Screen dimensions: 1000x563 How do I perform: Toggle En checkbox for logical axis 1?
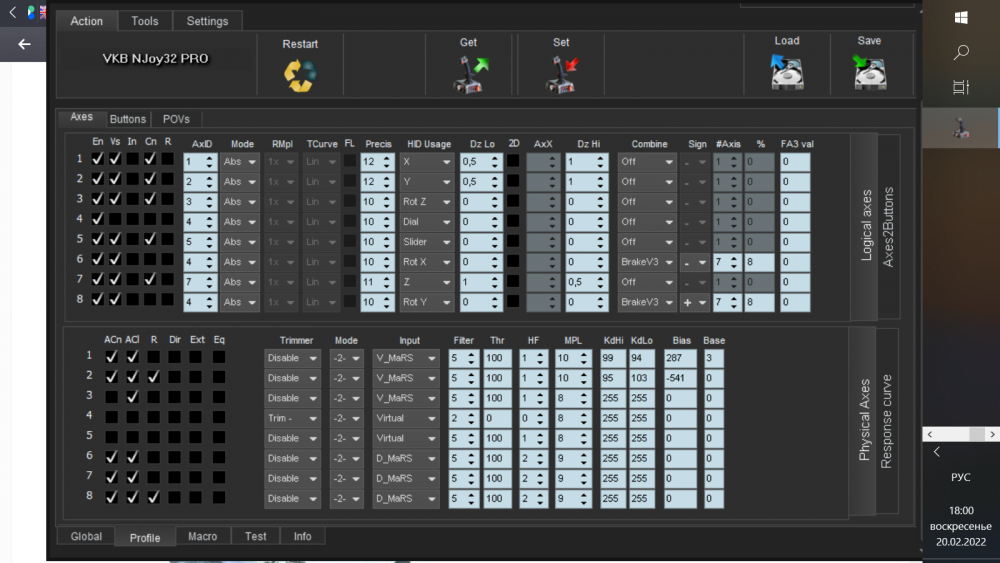(98, 159)
